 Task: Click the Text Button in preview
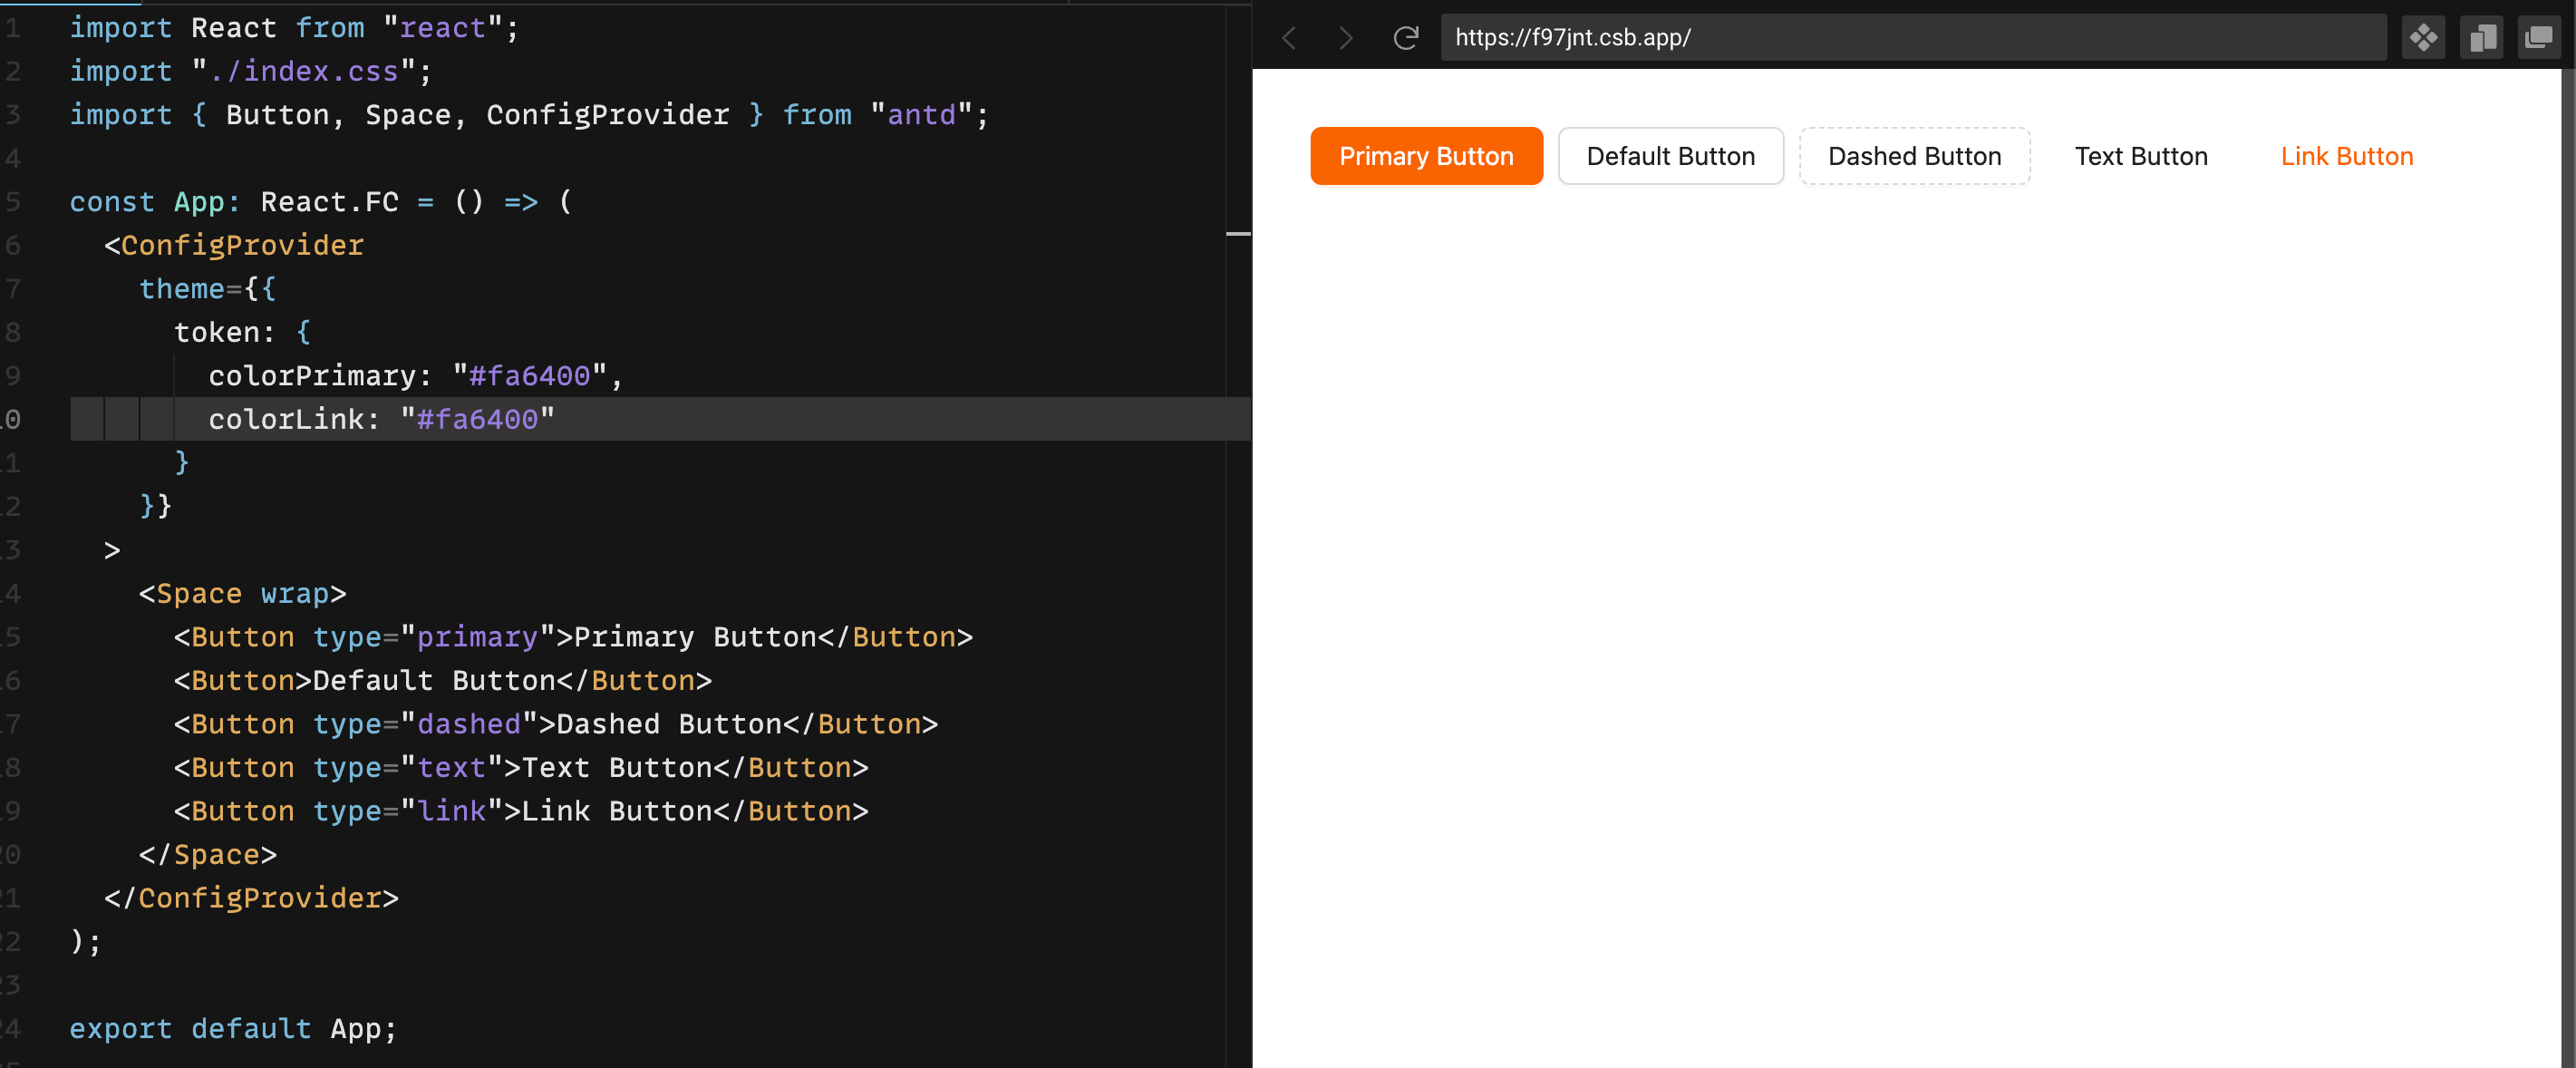tap(2141, 156)
